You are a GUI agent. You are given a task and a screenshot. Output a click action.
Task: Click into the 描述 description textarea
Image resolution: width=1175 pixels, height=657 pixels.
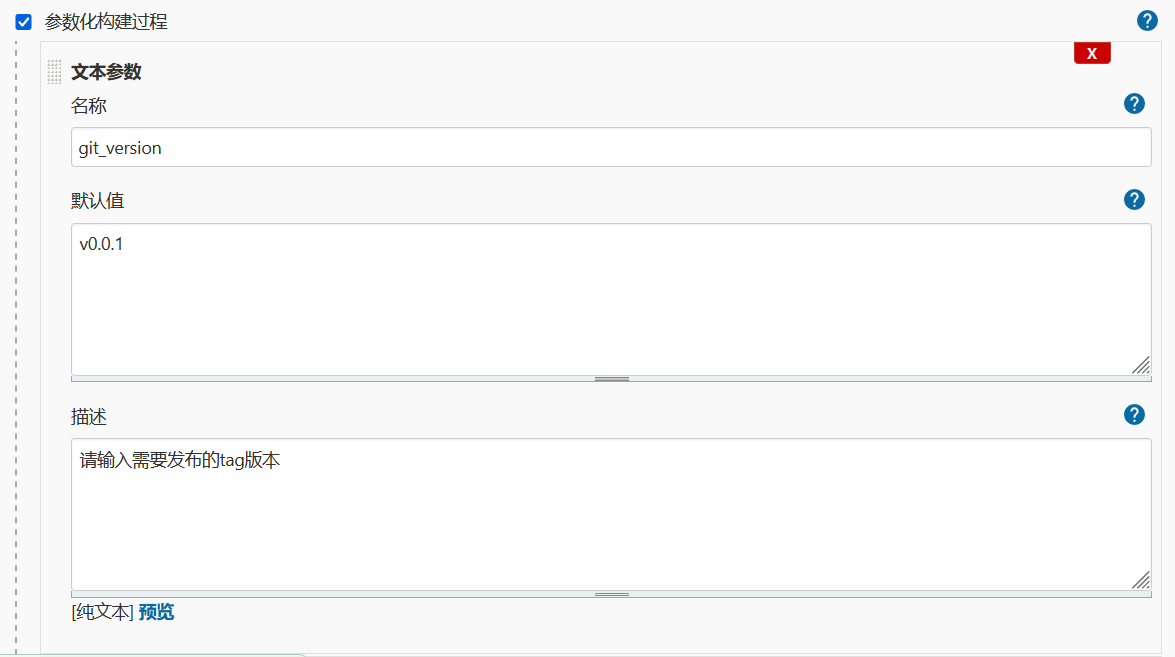tap(611, 515)
